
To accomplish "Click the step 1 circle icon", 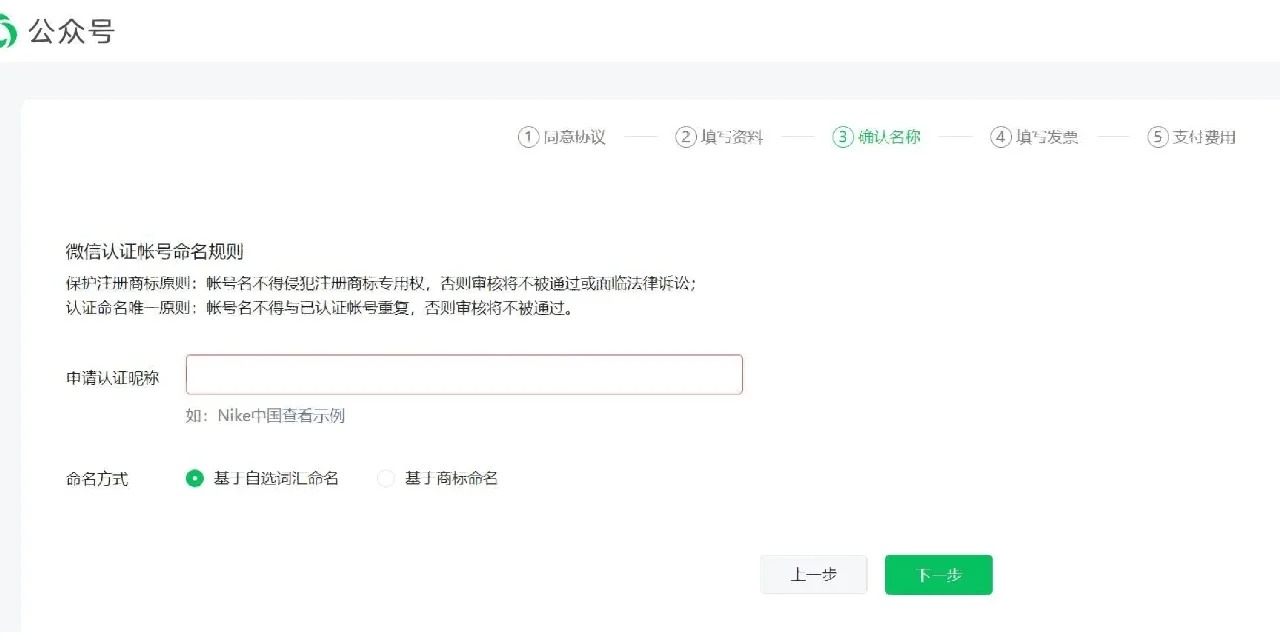I will pos(528,137).
